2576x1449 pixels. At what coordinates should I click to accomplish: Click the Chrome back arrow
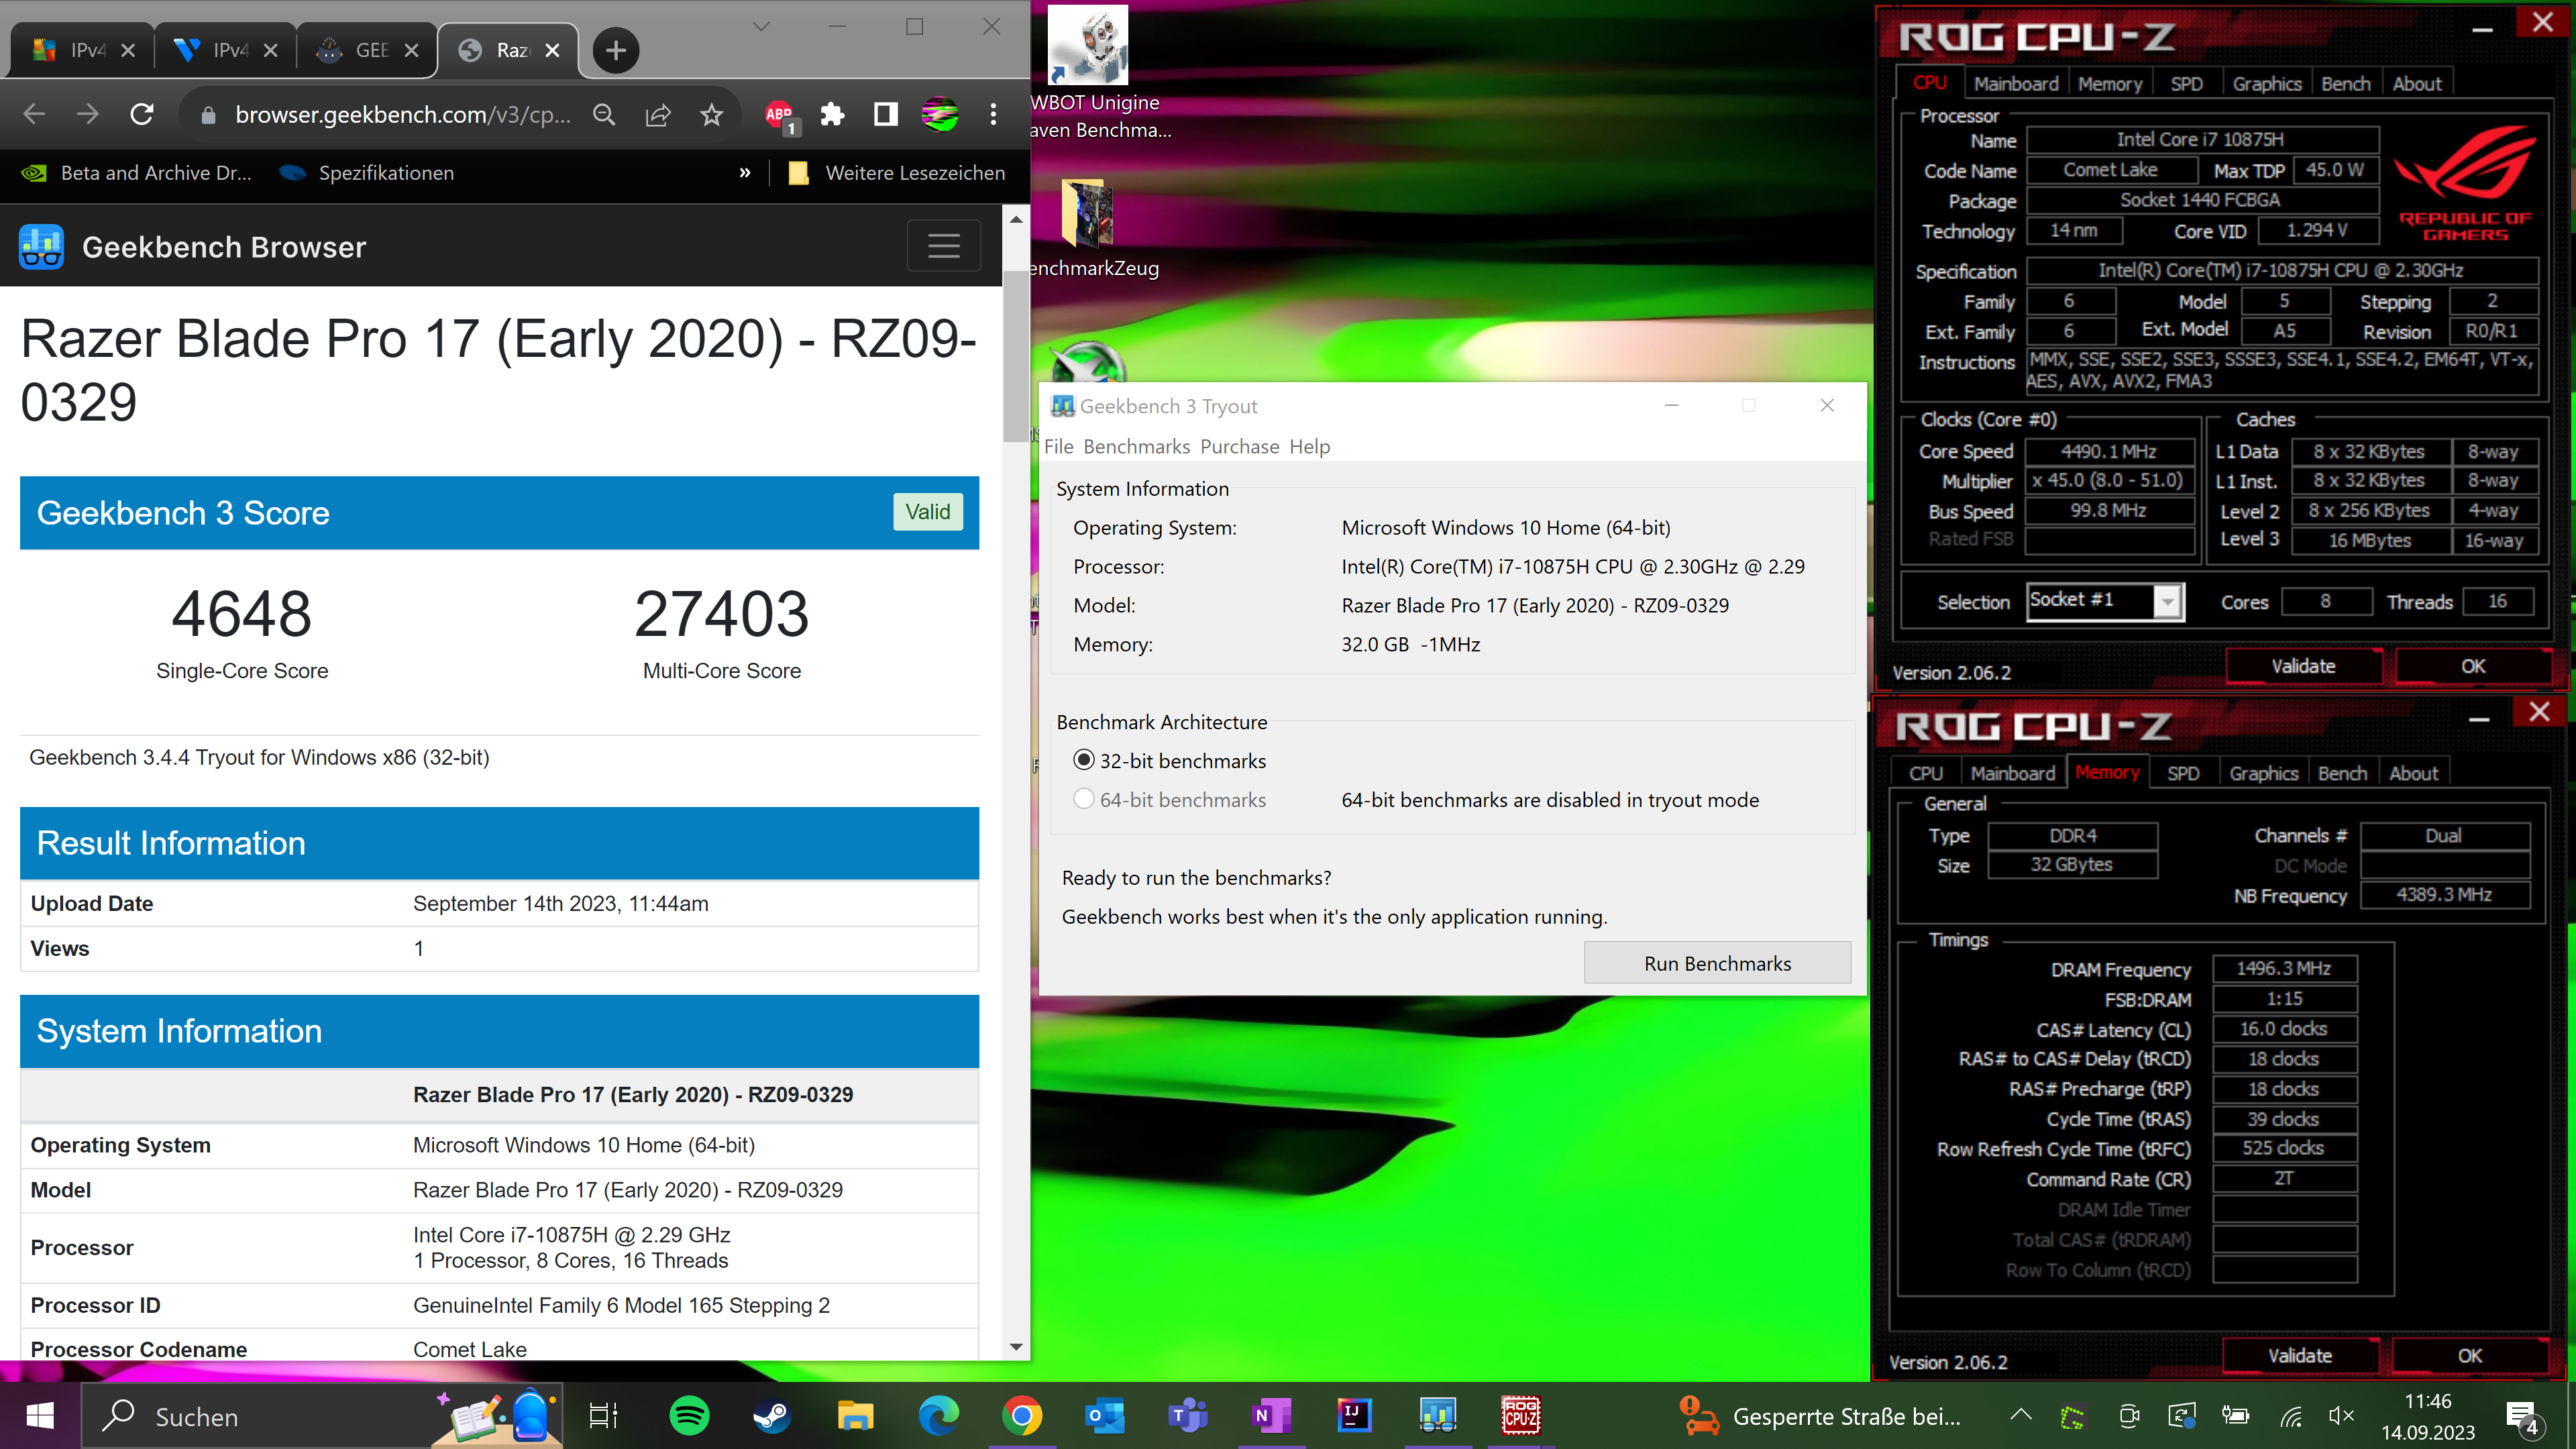34,114
